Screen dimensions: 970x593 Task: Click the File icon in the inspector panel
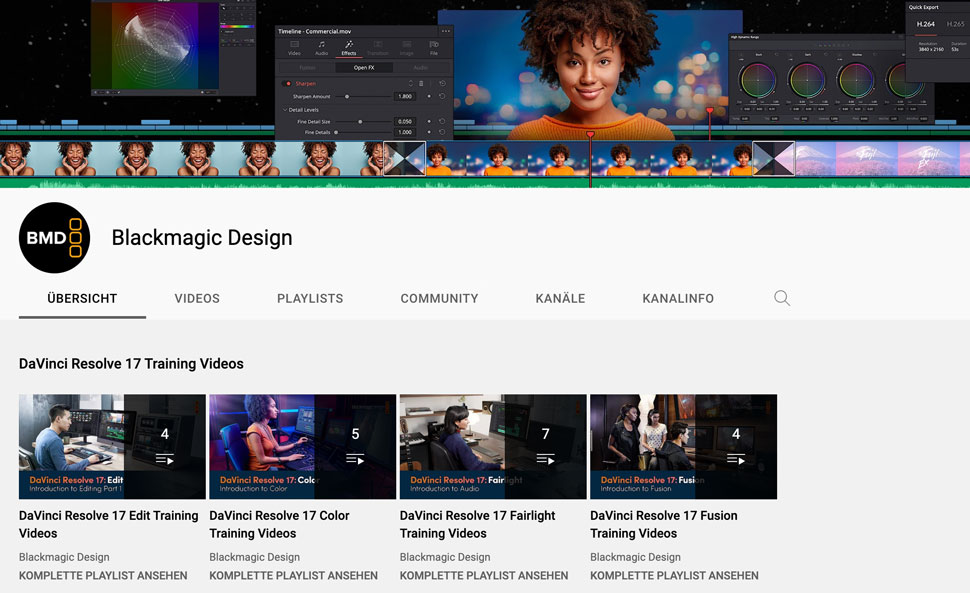click(433, 47)
